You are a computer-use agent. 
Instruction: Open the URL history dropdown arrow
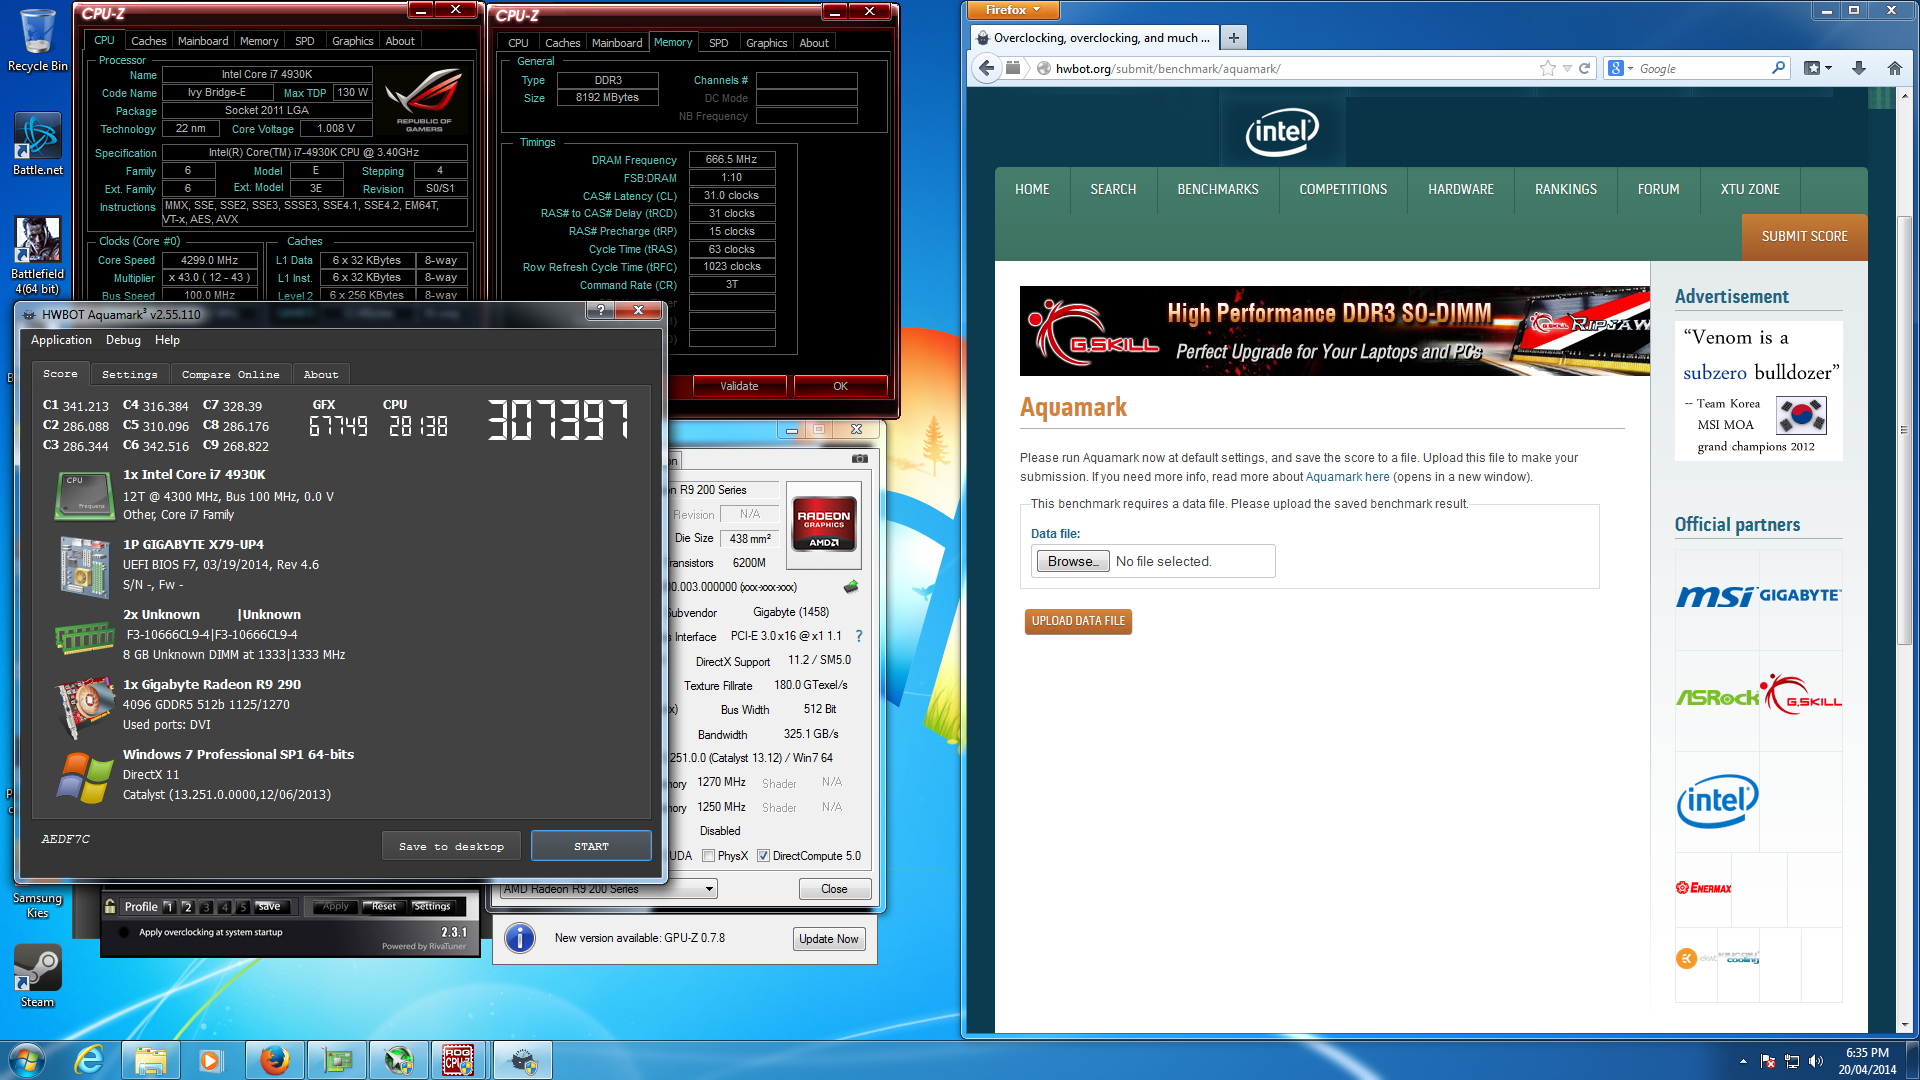pyautogui.click(x=1567, y=68)
